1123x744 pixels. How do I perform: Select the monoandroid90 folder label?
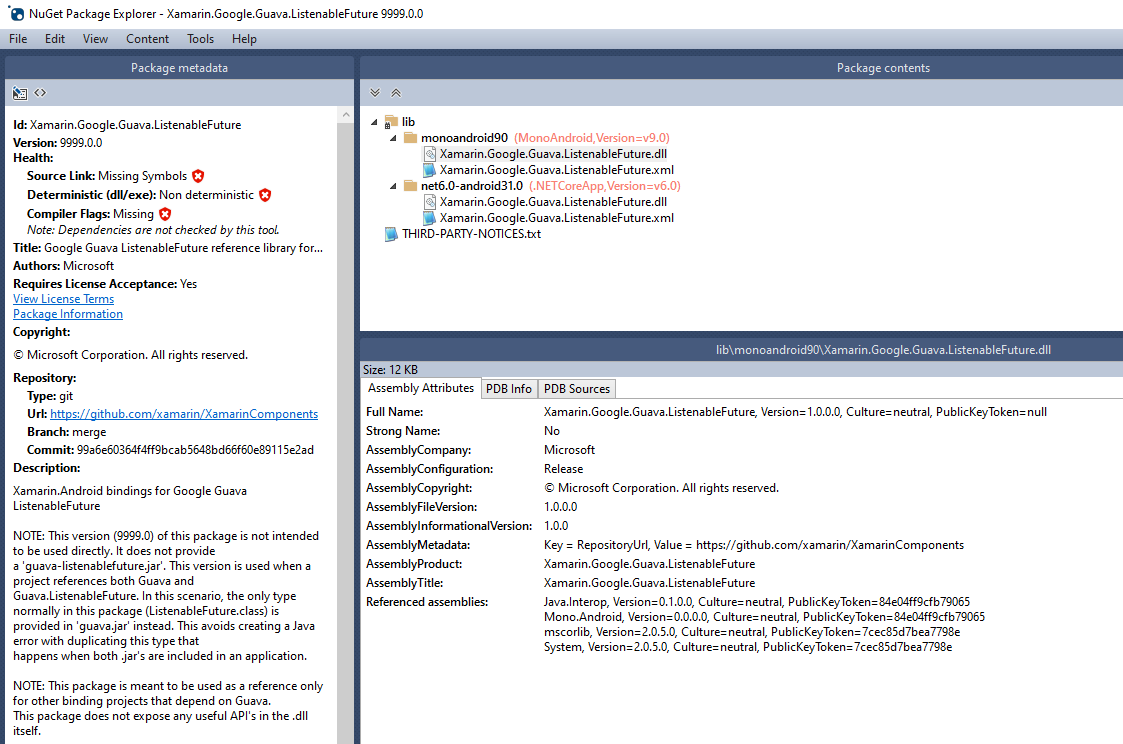coord(464,137)
